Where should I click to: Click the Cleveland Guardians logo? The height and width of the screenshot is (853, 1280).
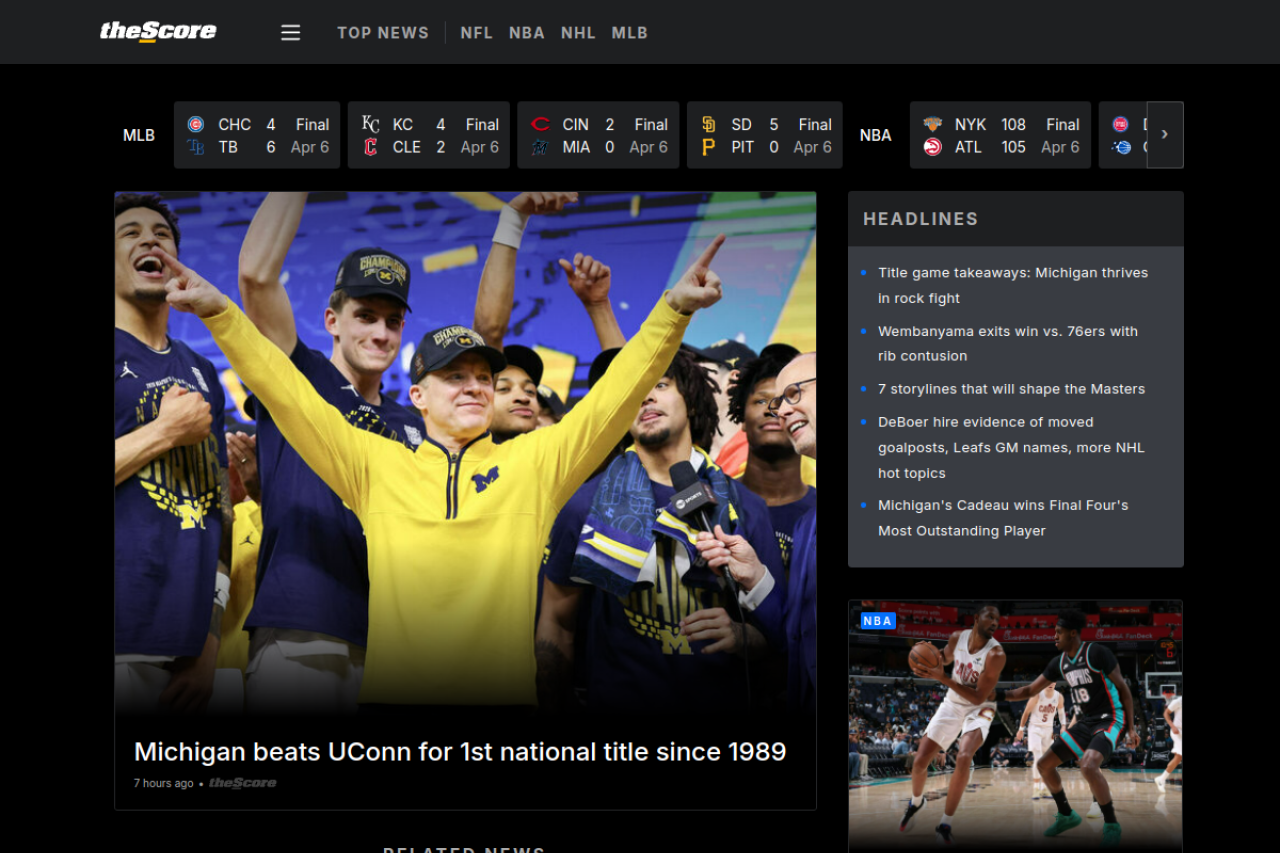click(x=369, y=146)
